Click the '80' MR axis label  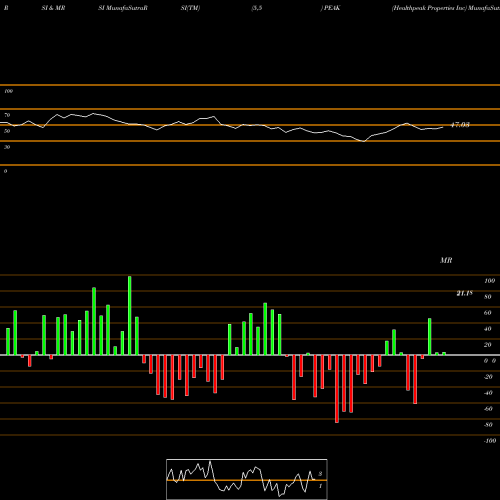tap(488, 297)
